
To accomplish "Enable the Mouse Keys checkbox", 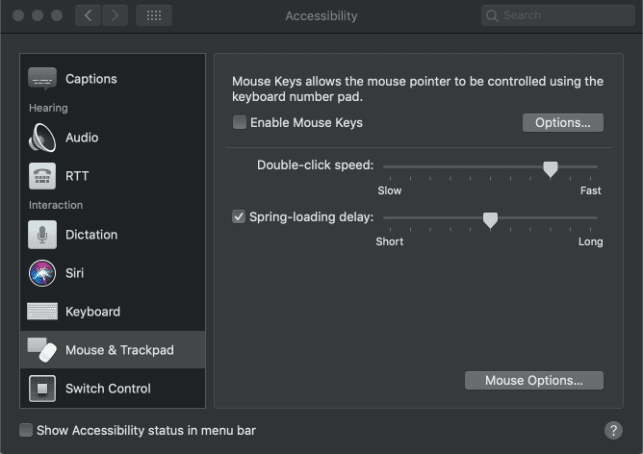I will coord(240,123).
